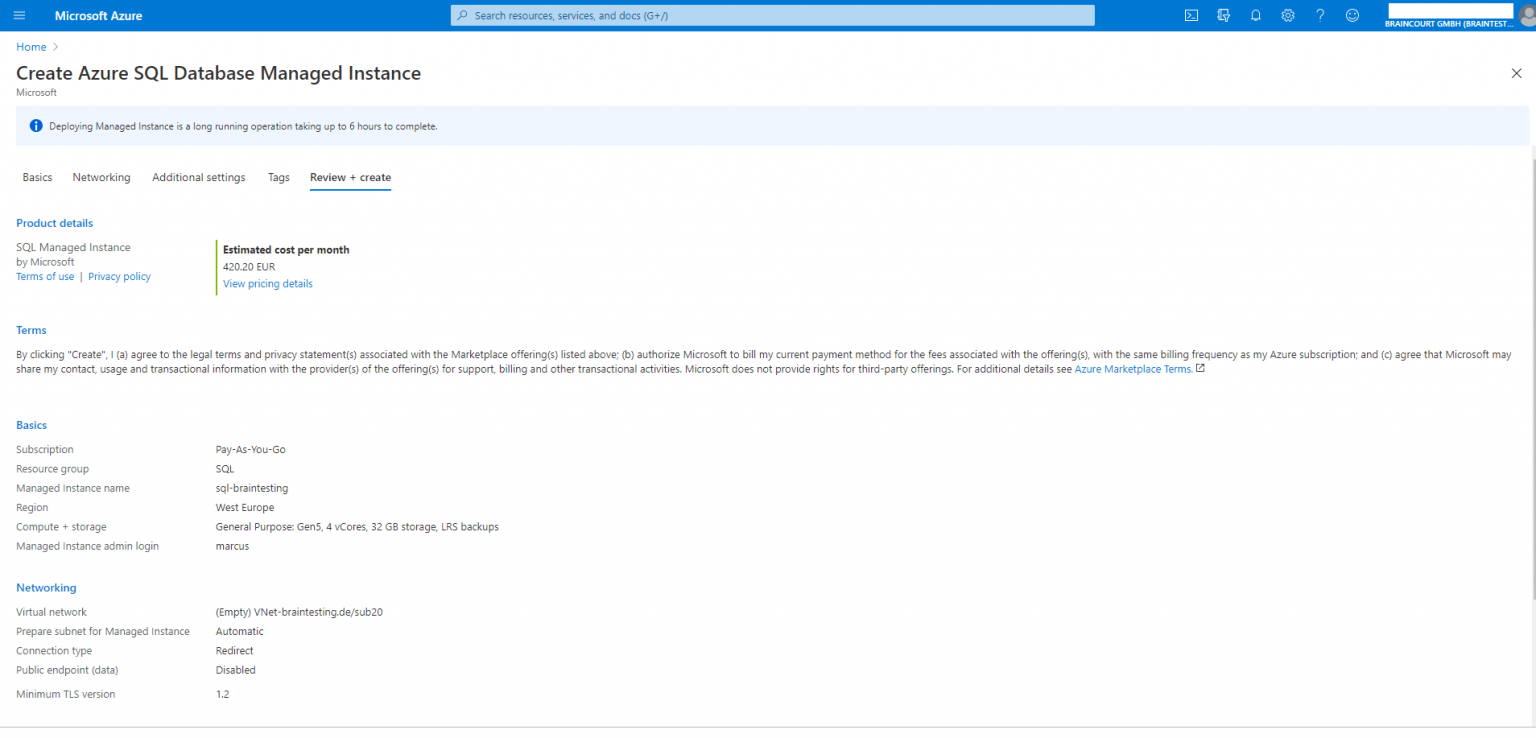Open the Help question mark menu
The height and width of the screenshot is (738, 1536).
(x=1319, y=15)
